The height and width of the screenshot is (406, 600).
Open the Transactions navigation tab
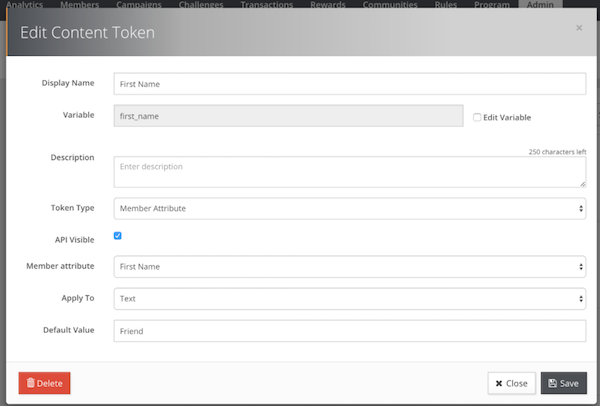(x=266, y=5)
